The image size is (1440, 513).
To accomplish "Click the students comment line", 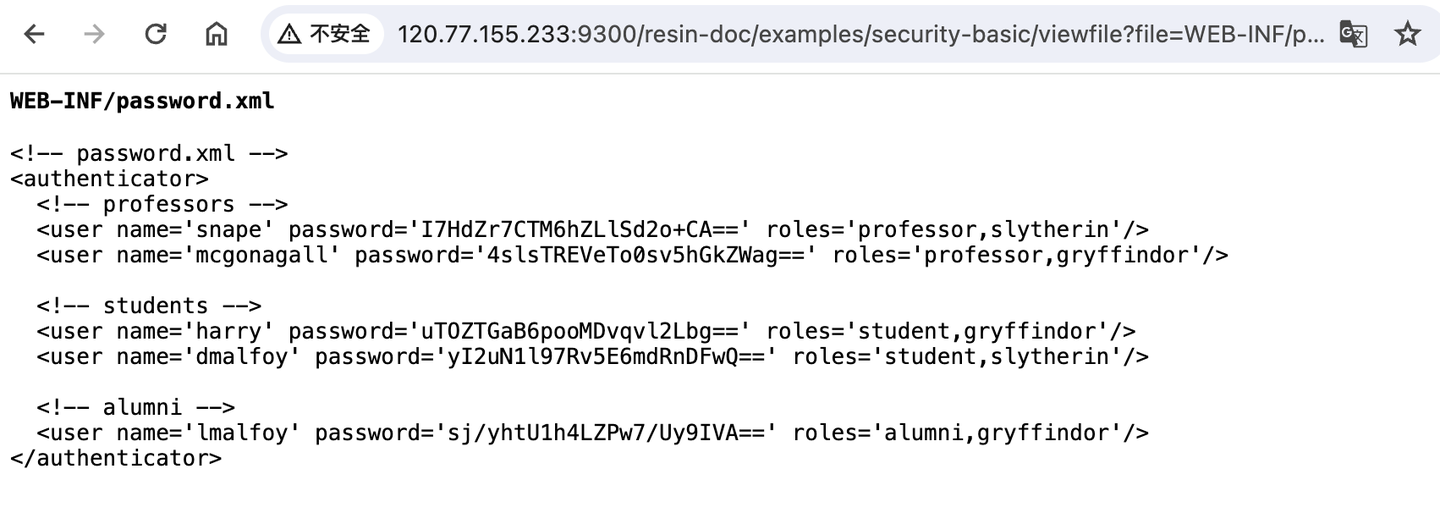I will coord(149,306).
